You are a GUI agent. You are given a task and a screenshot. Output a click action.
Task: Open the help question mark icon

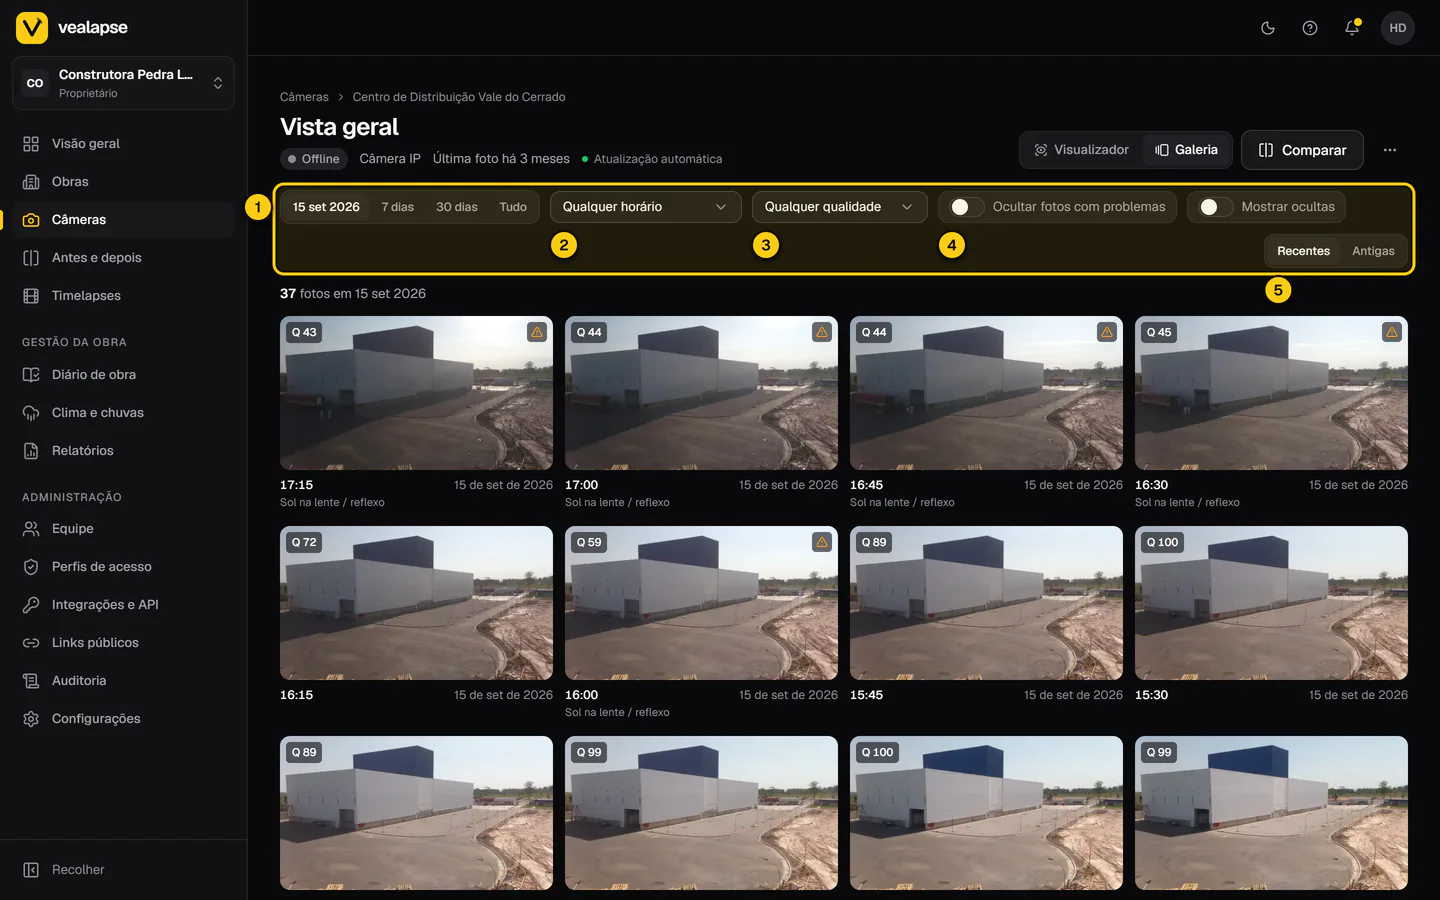(1310, 28)
